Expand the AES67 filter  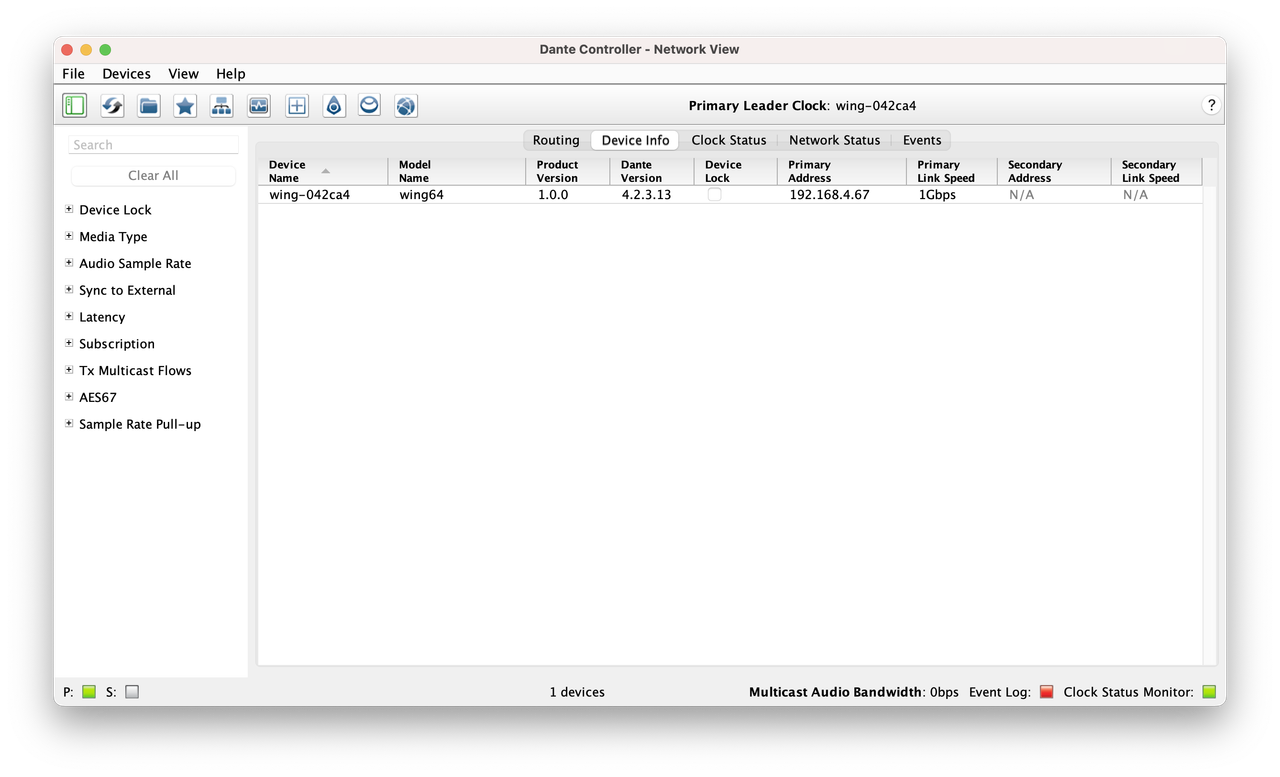tap(69, 397)
